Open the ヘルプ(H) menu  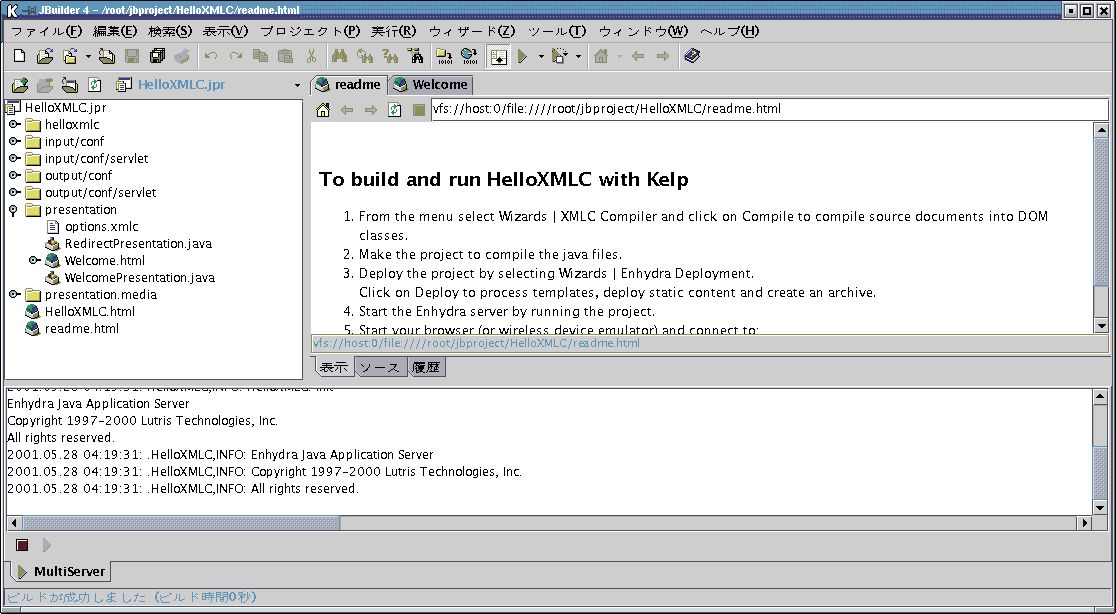tap(730, 31)
